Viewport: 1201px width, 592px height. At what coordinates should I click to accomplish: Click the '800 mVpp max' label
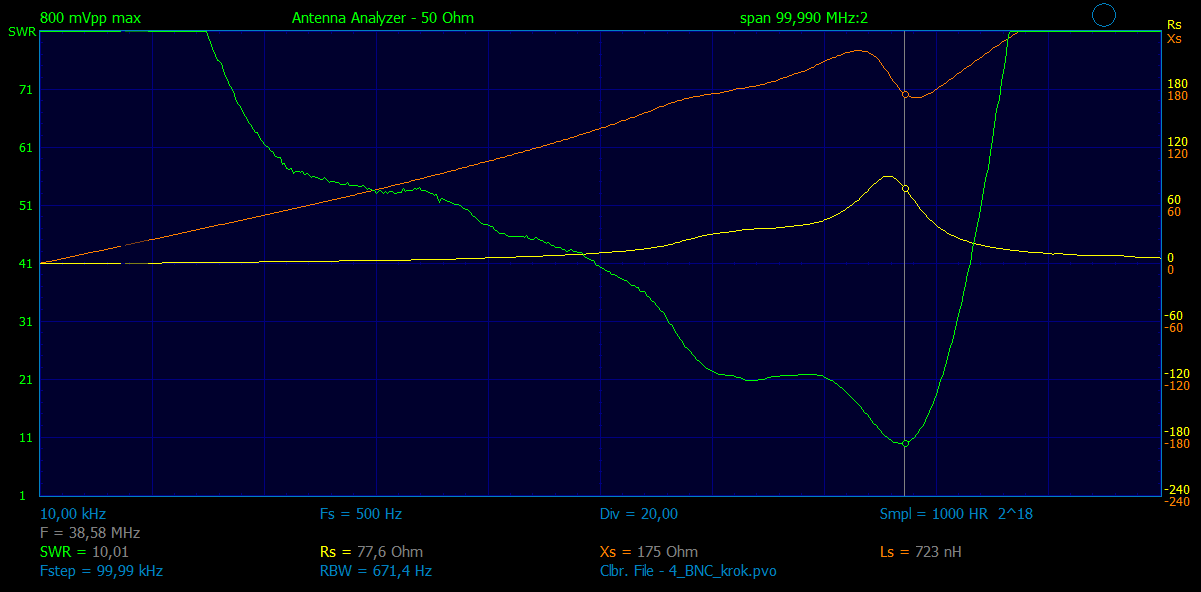(90, 18)
